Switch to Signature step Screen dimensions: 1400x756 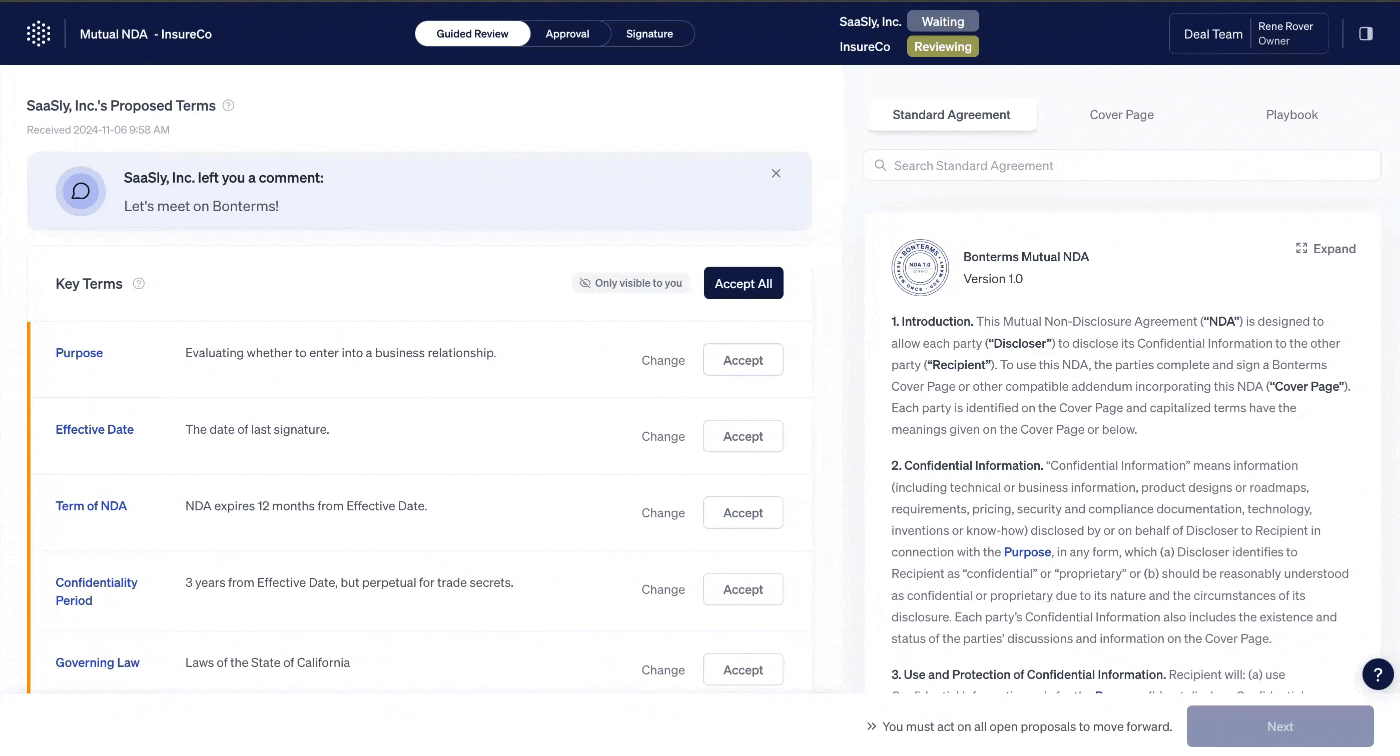tap(649, 33)
